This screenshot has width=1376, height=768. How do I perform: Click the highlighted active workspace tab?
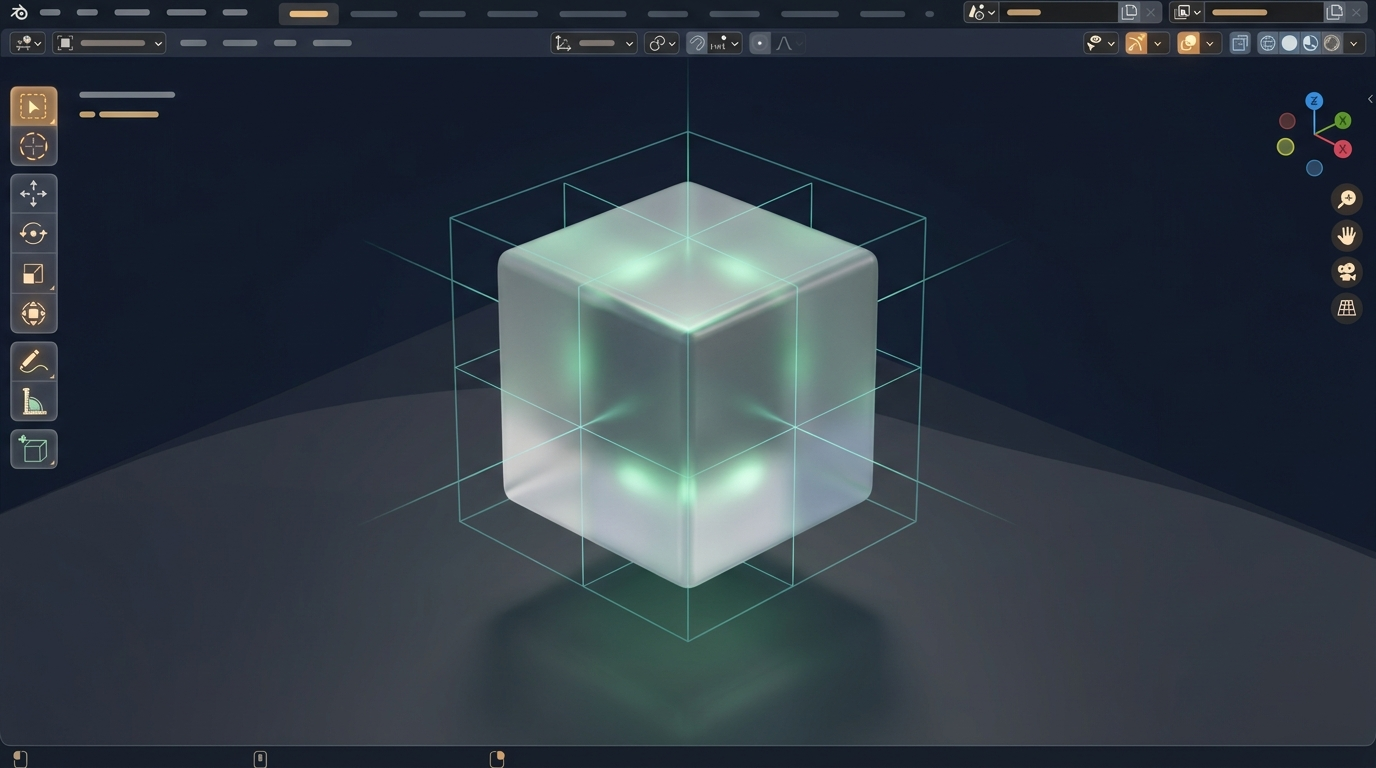click(308, 13)
